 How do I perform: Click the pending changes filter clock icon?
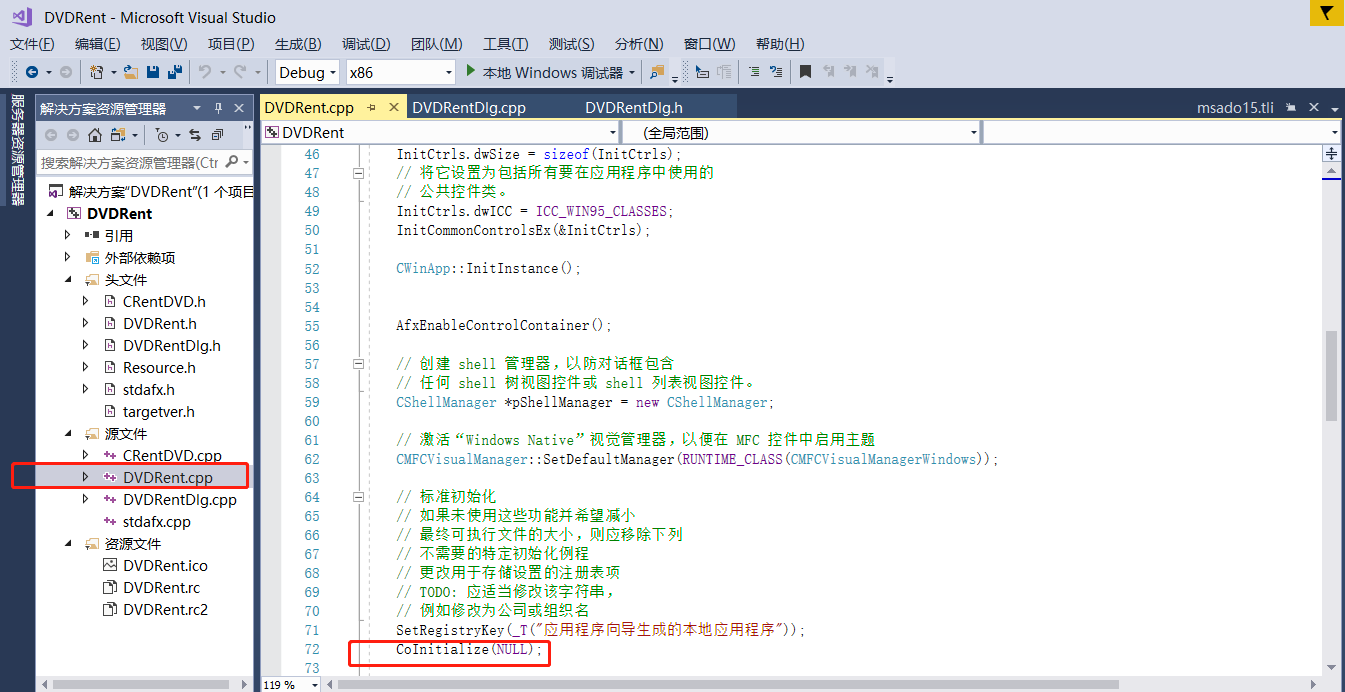[162, 135]
